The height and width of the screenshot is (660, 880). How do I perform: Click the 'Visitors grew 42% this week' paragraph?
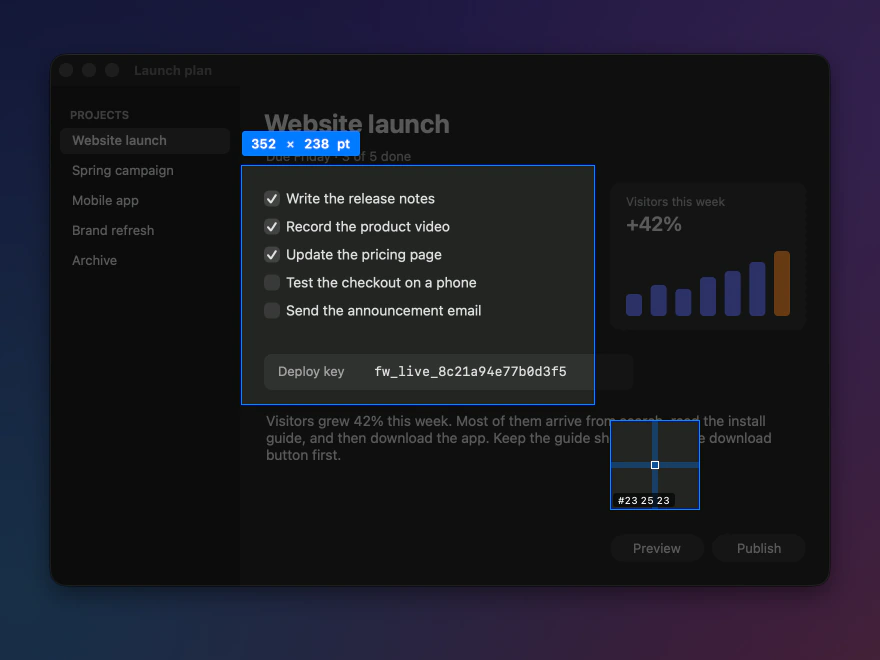coord(519,438)
